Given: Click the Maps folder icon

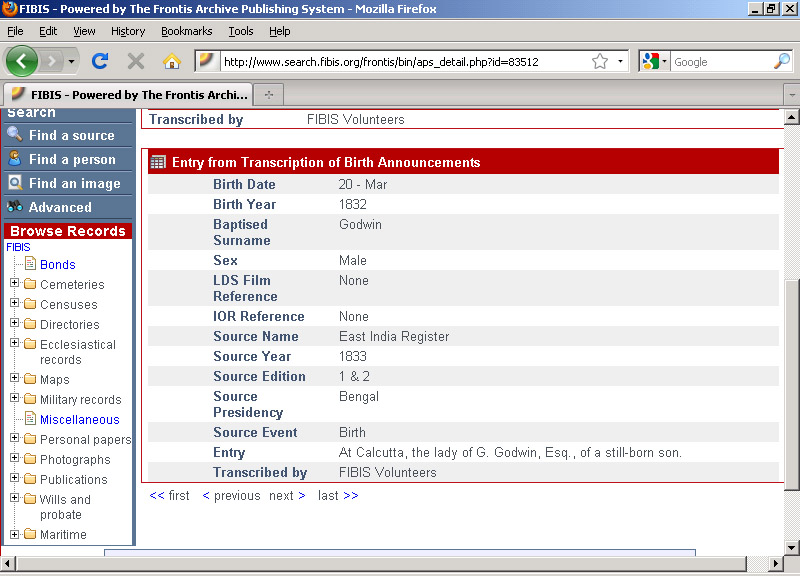Looking at the screenshot, I should (x=30, y=379).
